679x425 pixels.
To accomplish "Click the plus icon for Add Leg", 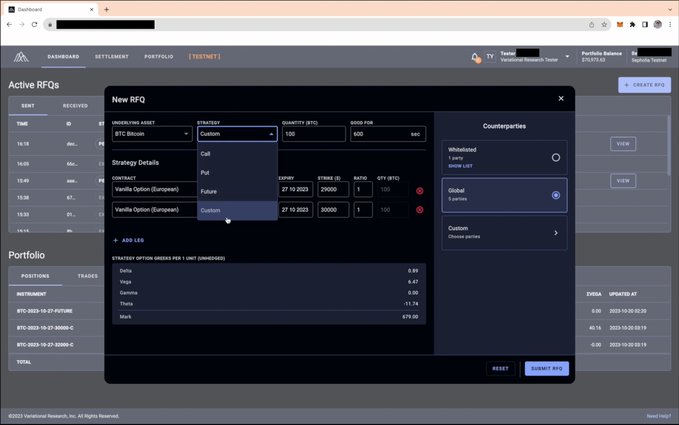I will coord(116,240).
